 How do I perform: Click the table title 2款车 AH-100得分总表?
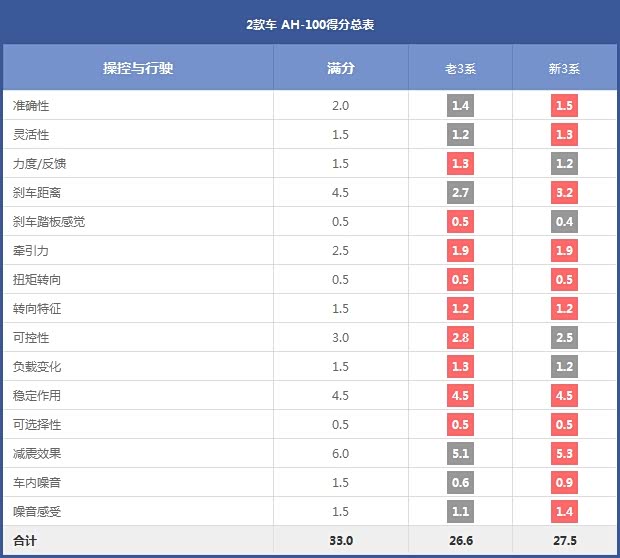click(x=310, y=23)
